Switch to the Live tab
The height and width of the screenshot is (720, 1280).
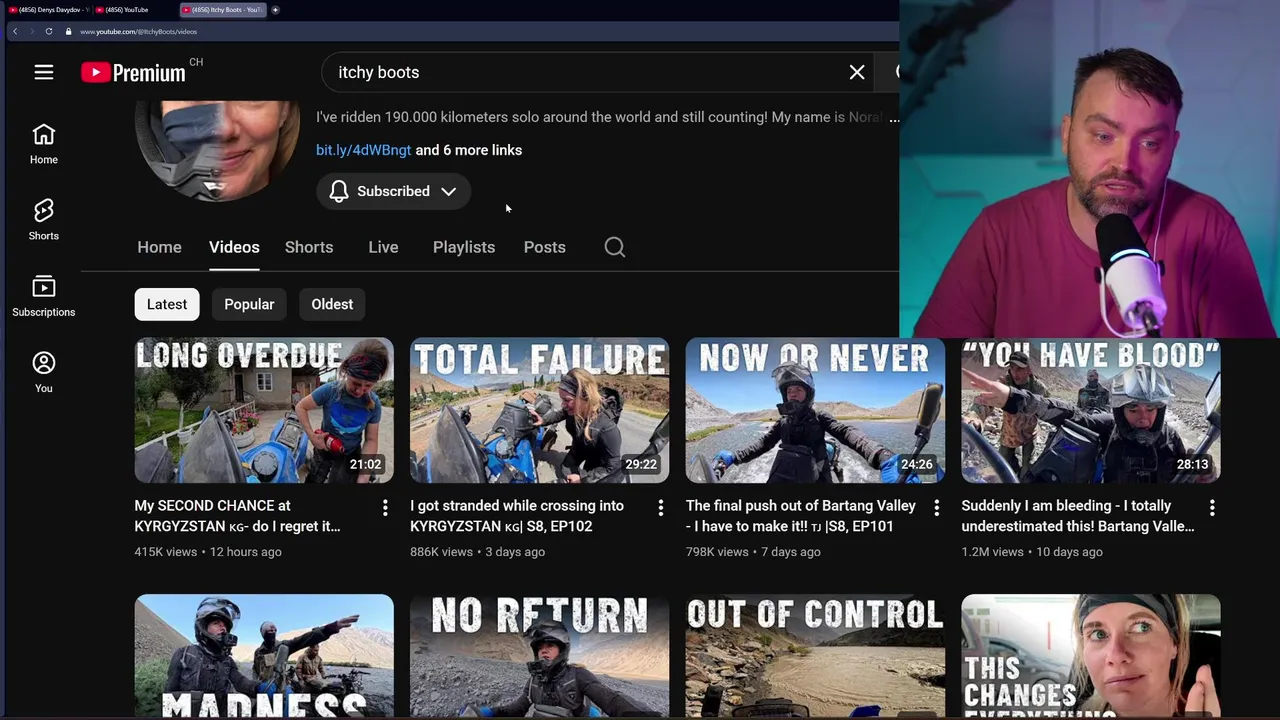[383, 247]
